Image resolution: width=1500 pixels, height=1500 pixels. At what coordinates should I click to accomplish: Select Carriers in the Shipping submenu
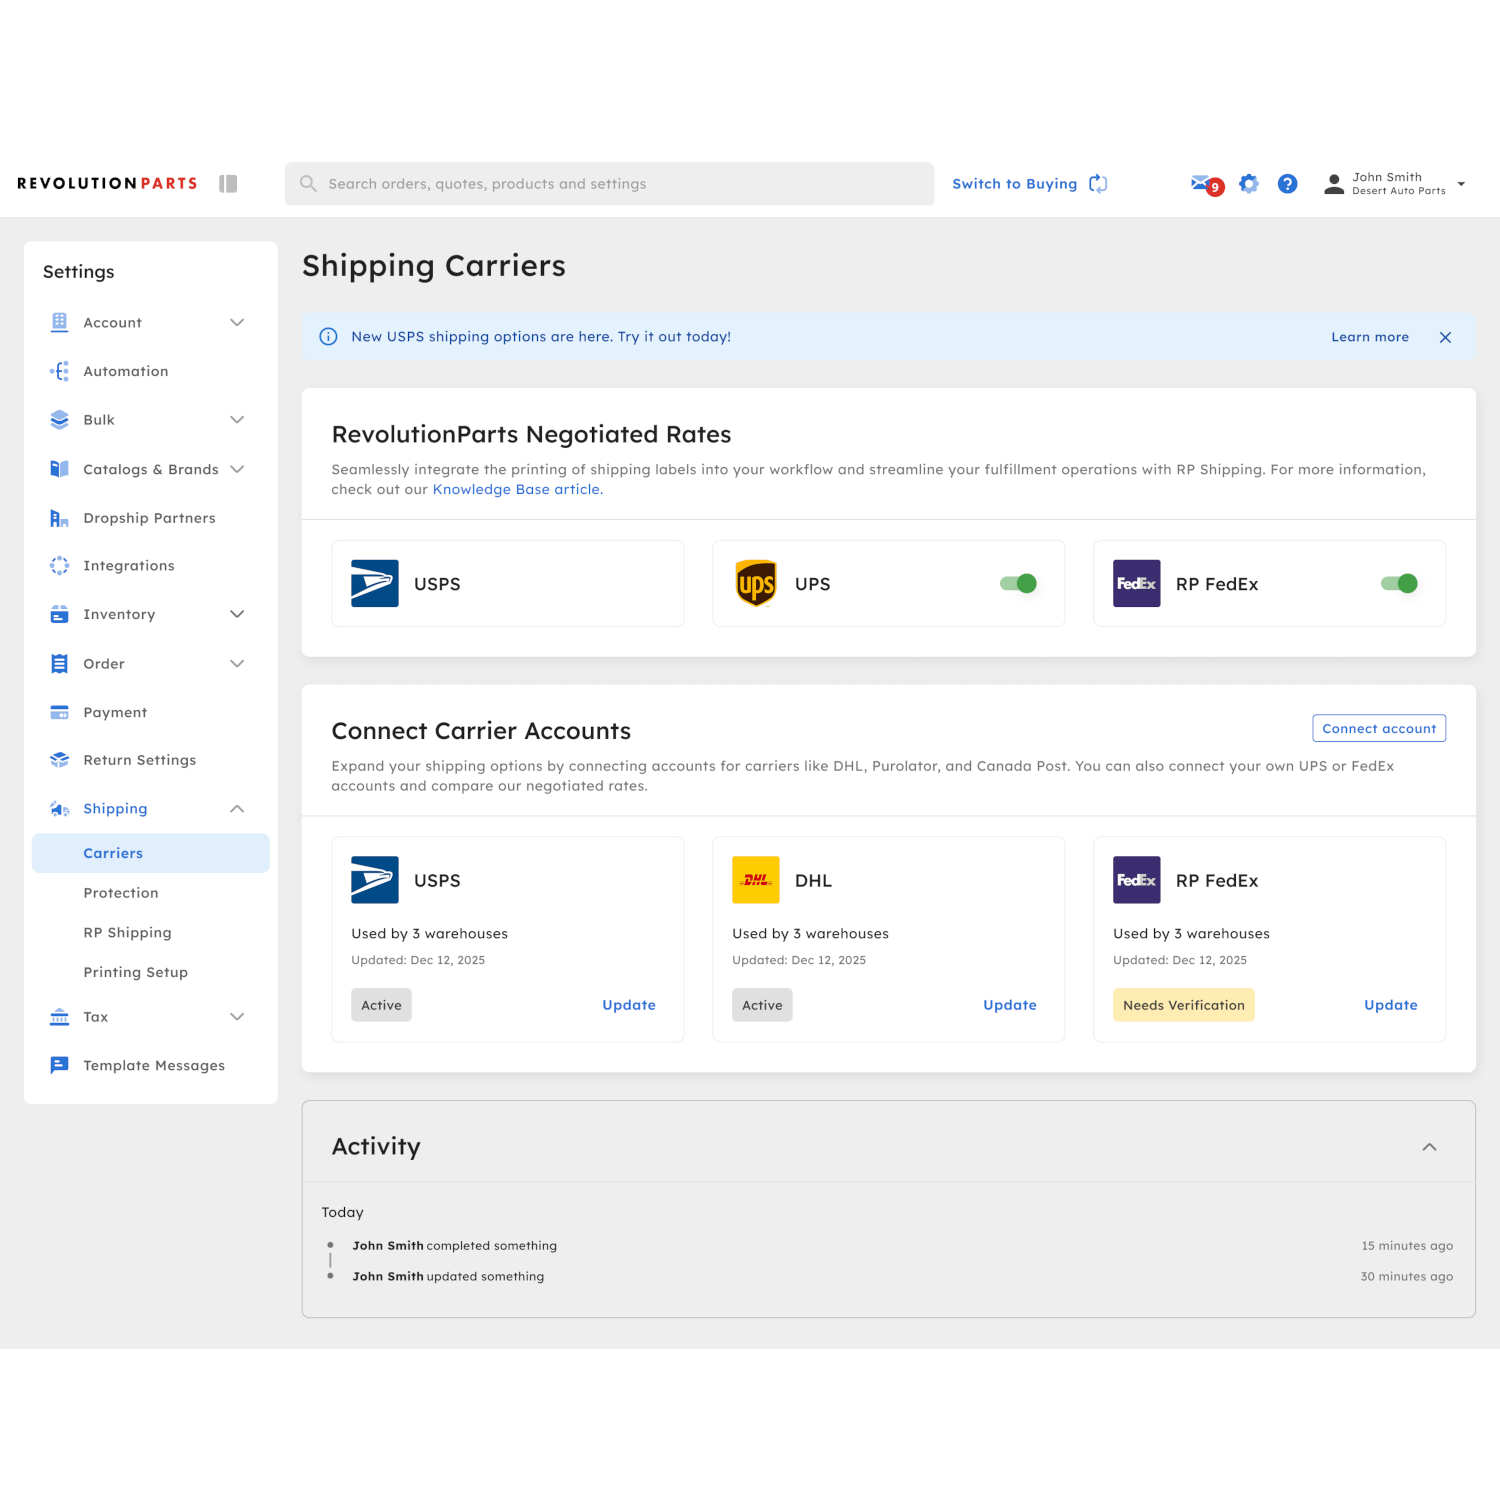[x=151, y=853]
